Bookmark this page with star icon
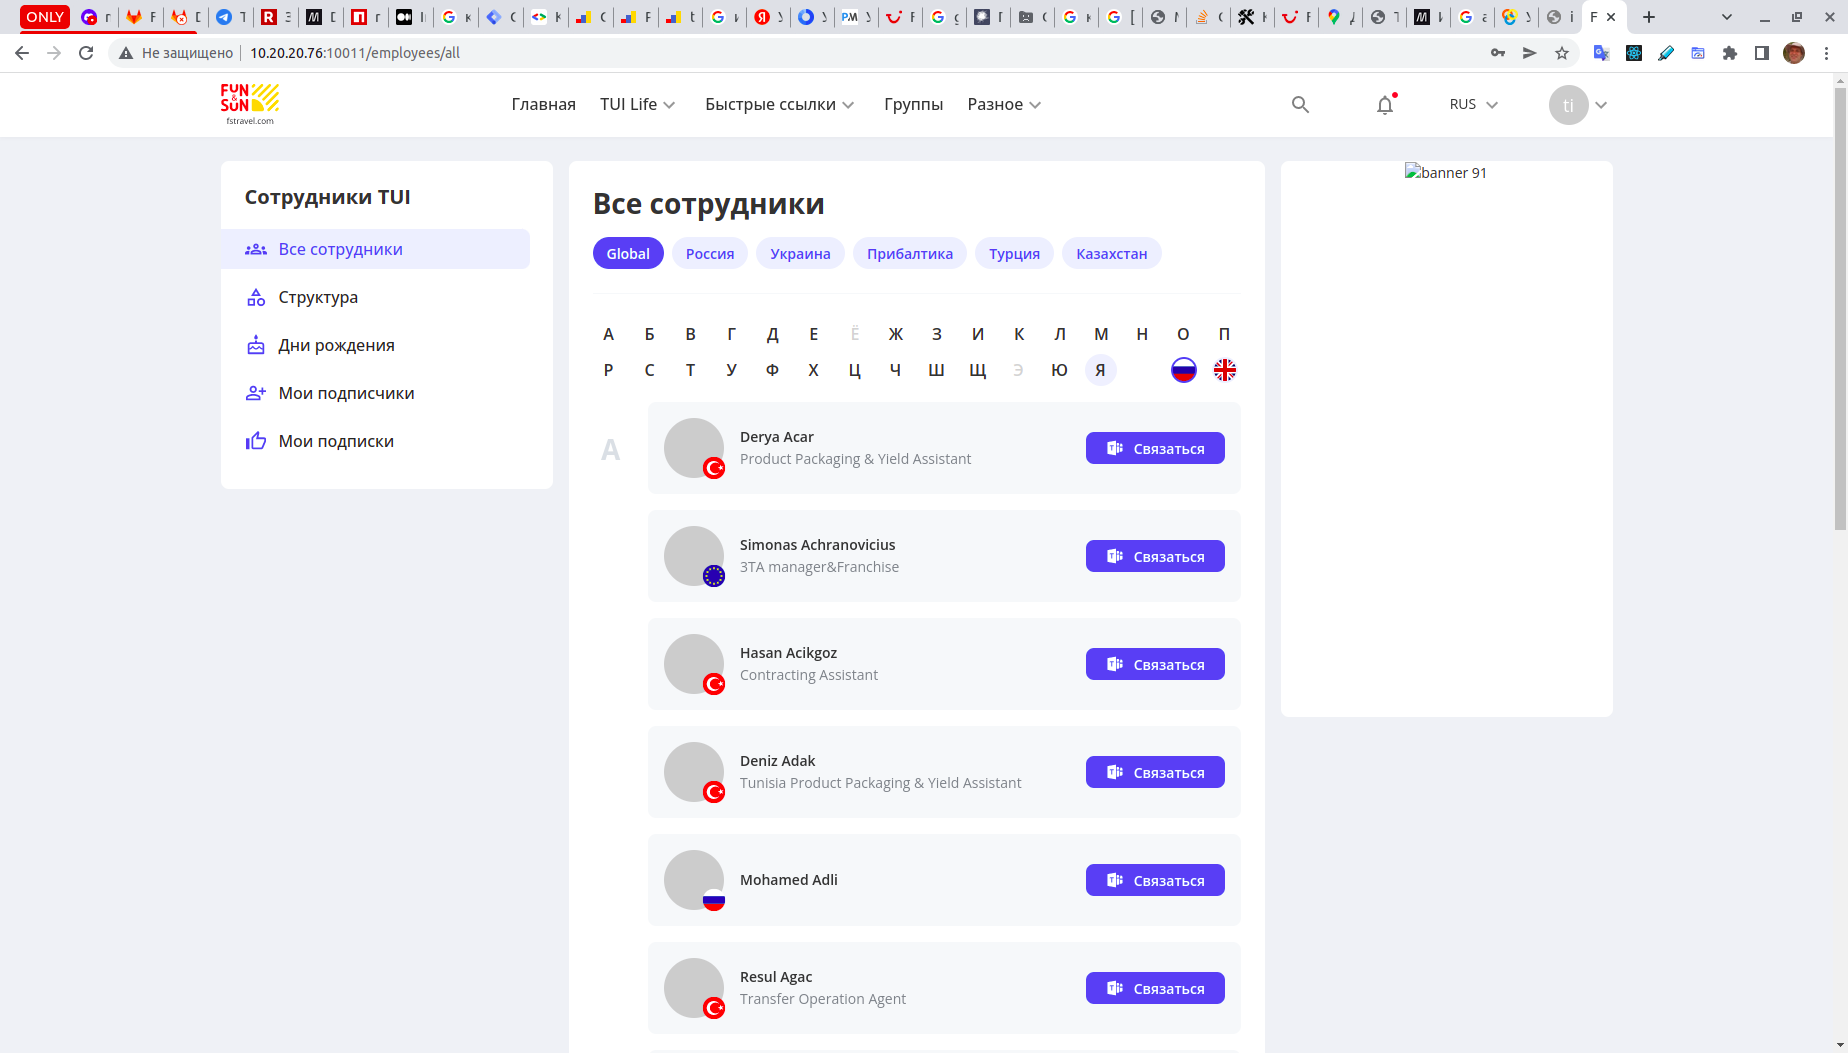 pos(1562,53)
